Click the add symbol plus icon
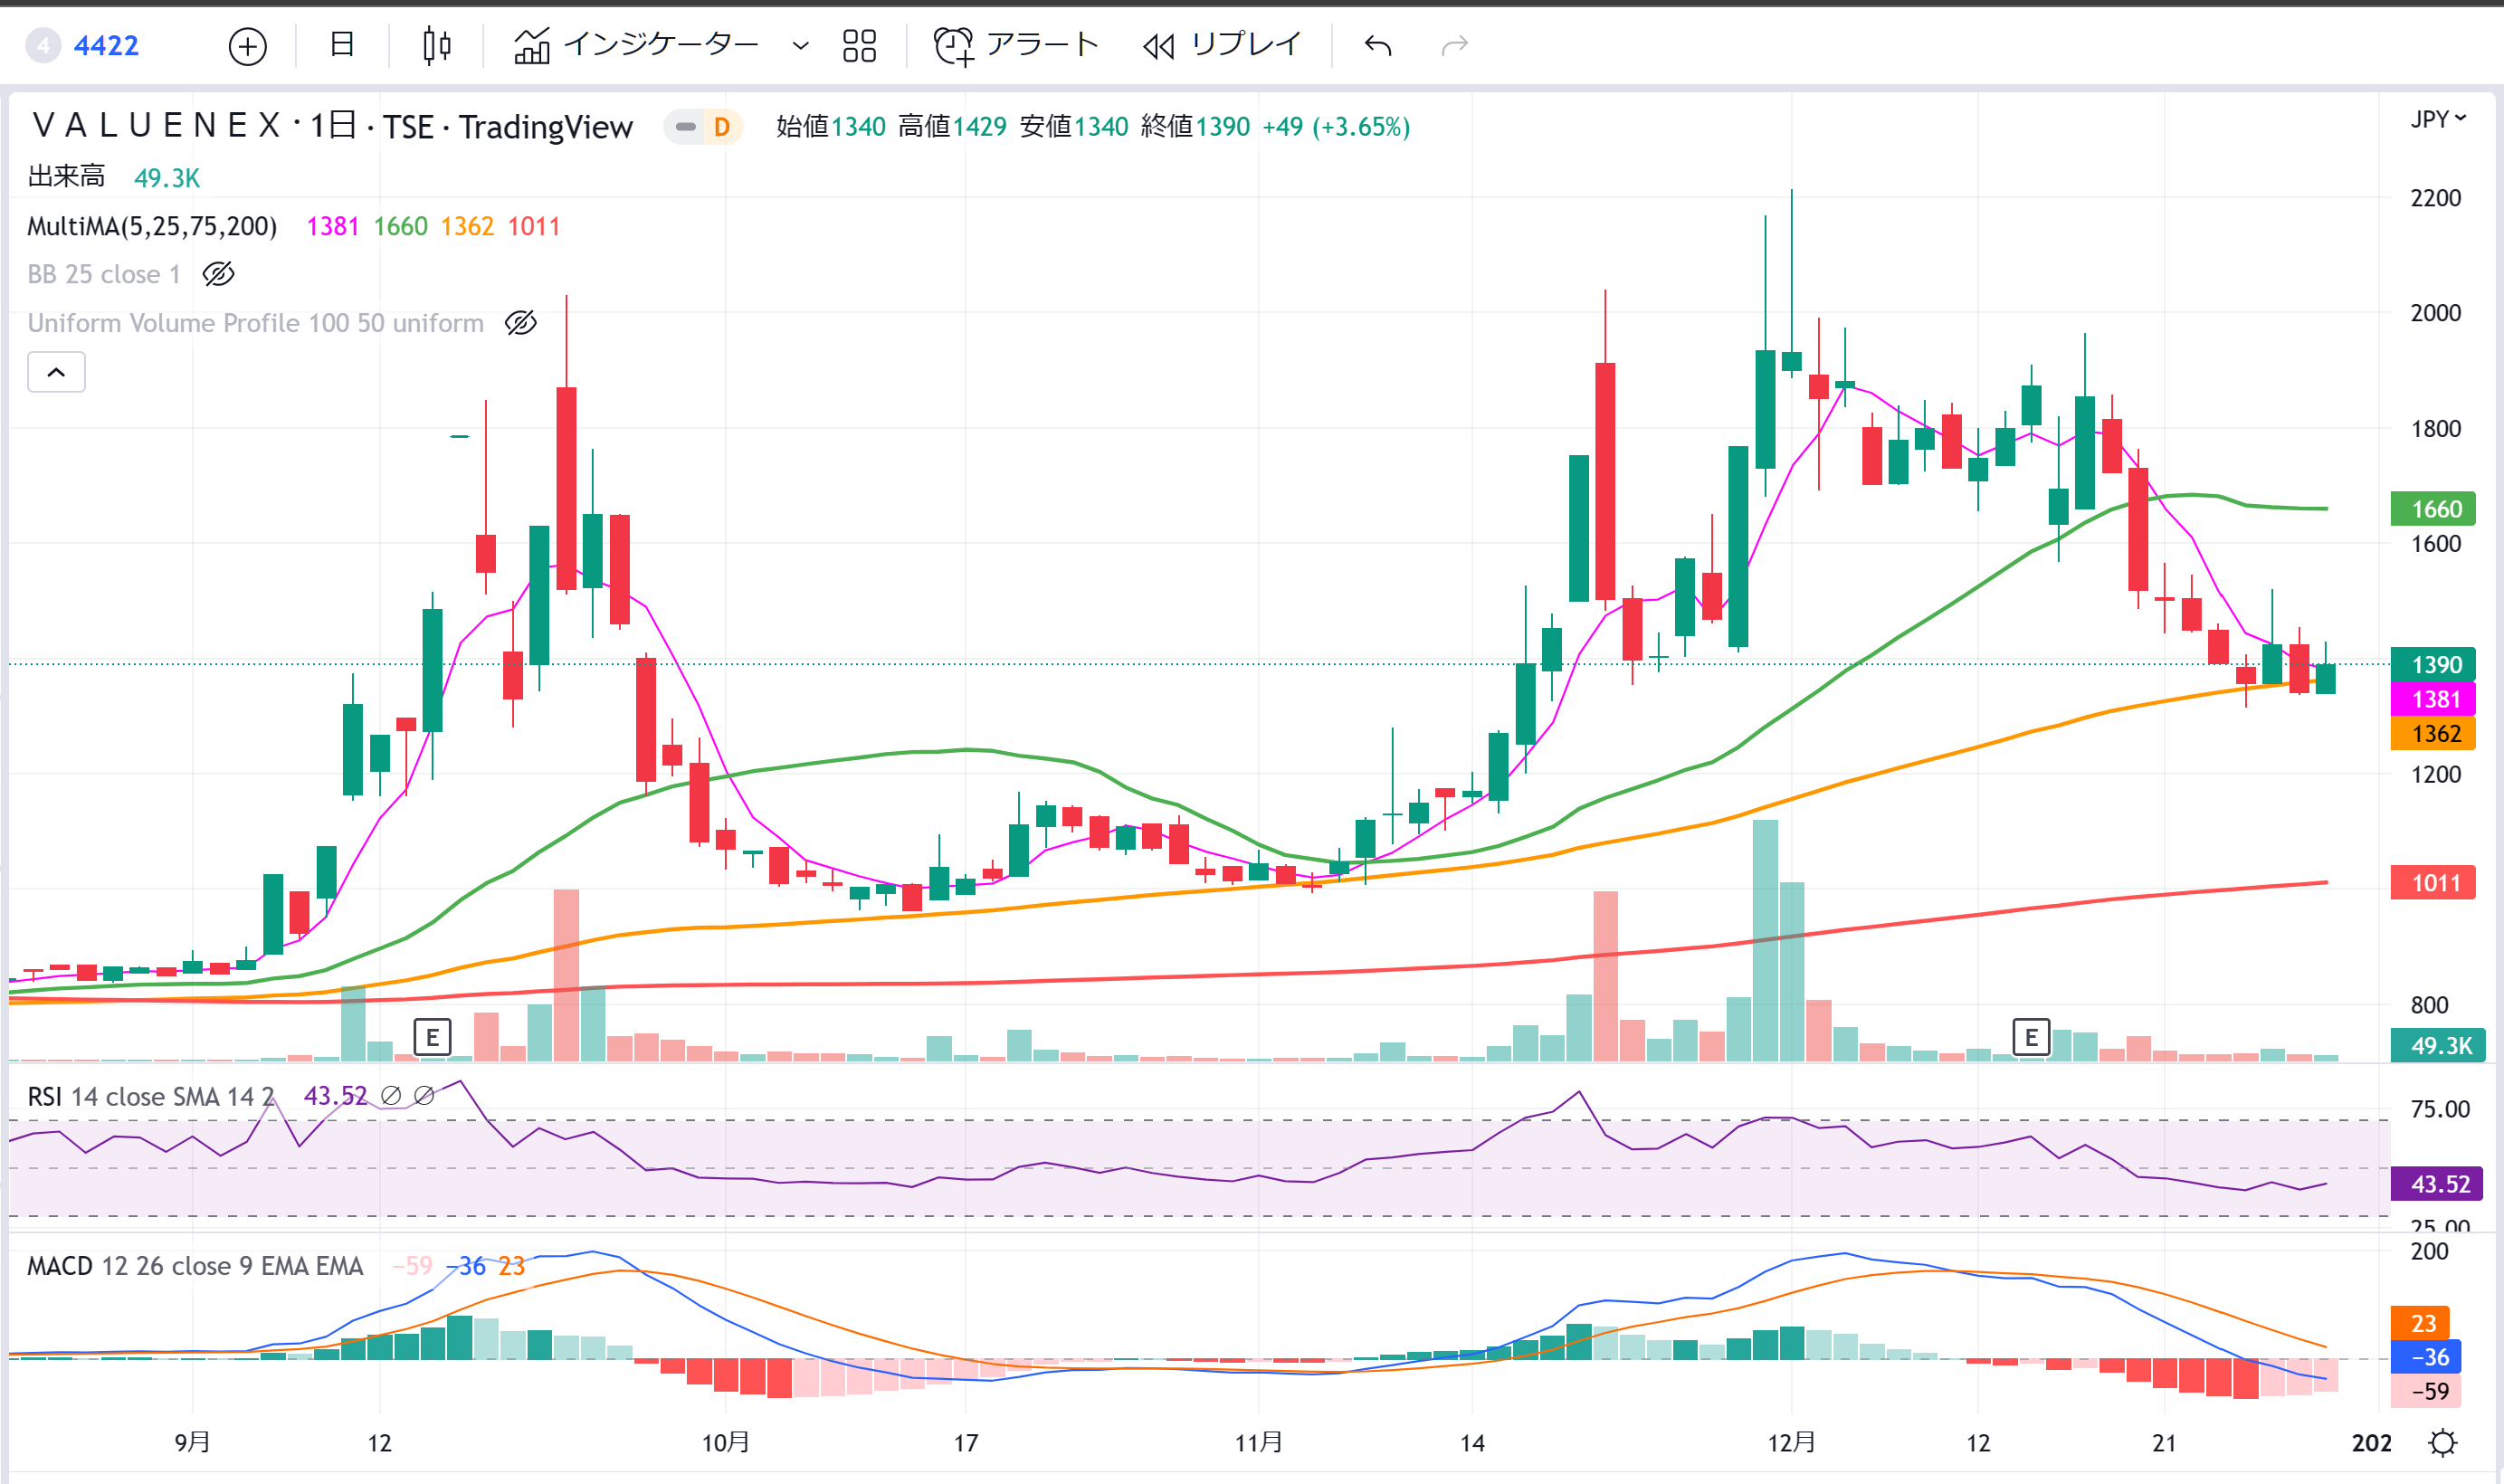2504x1484 pixels. [247, 46]
